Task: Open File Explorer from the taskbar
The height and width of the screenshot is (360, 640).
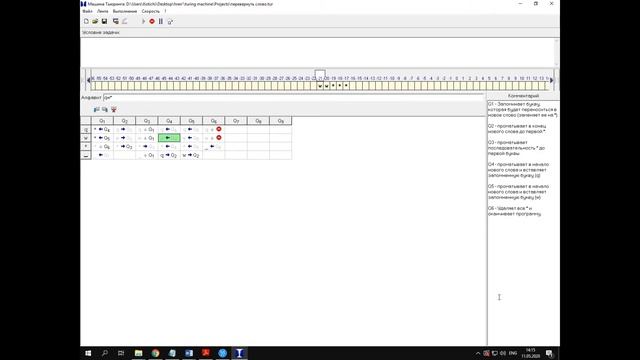Action: coord(139,353)
